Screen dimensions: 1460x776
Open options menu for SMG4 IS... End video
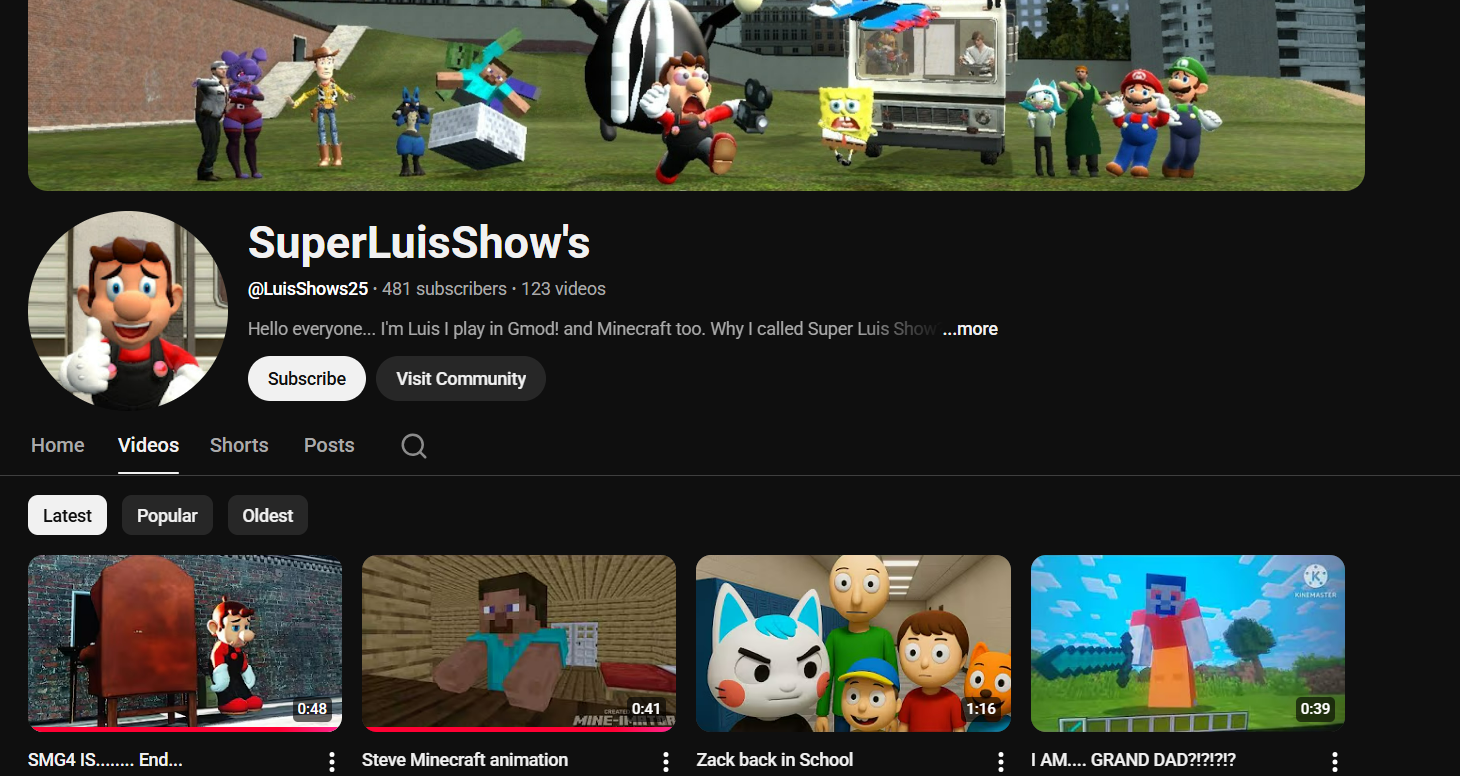coord(332,762)
